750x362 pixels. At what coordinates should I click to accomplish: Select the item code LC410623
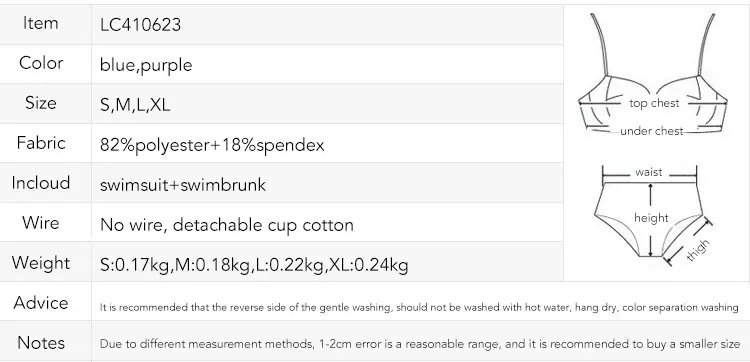click(140, 25)
